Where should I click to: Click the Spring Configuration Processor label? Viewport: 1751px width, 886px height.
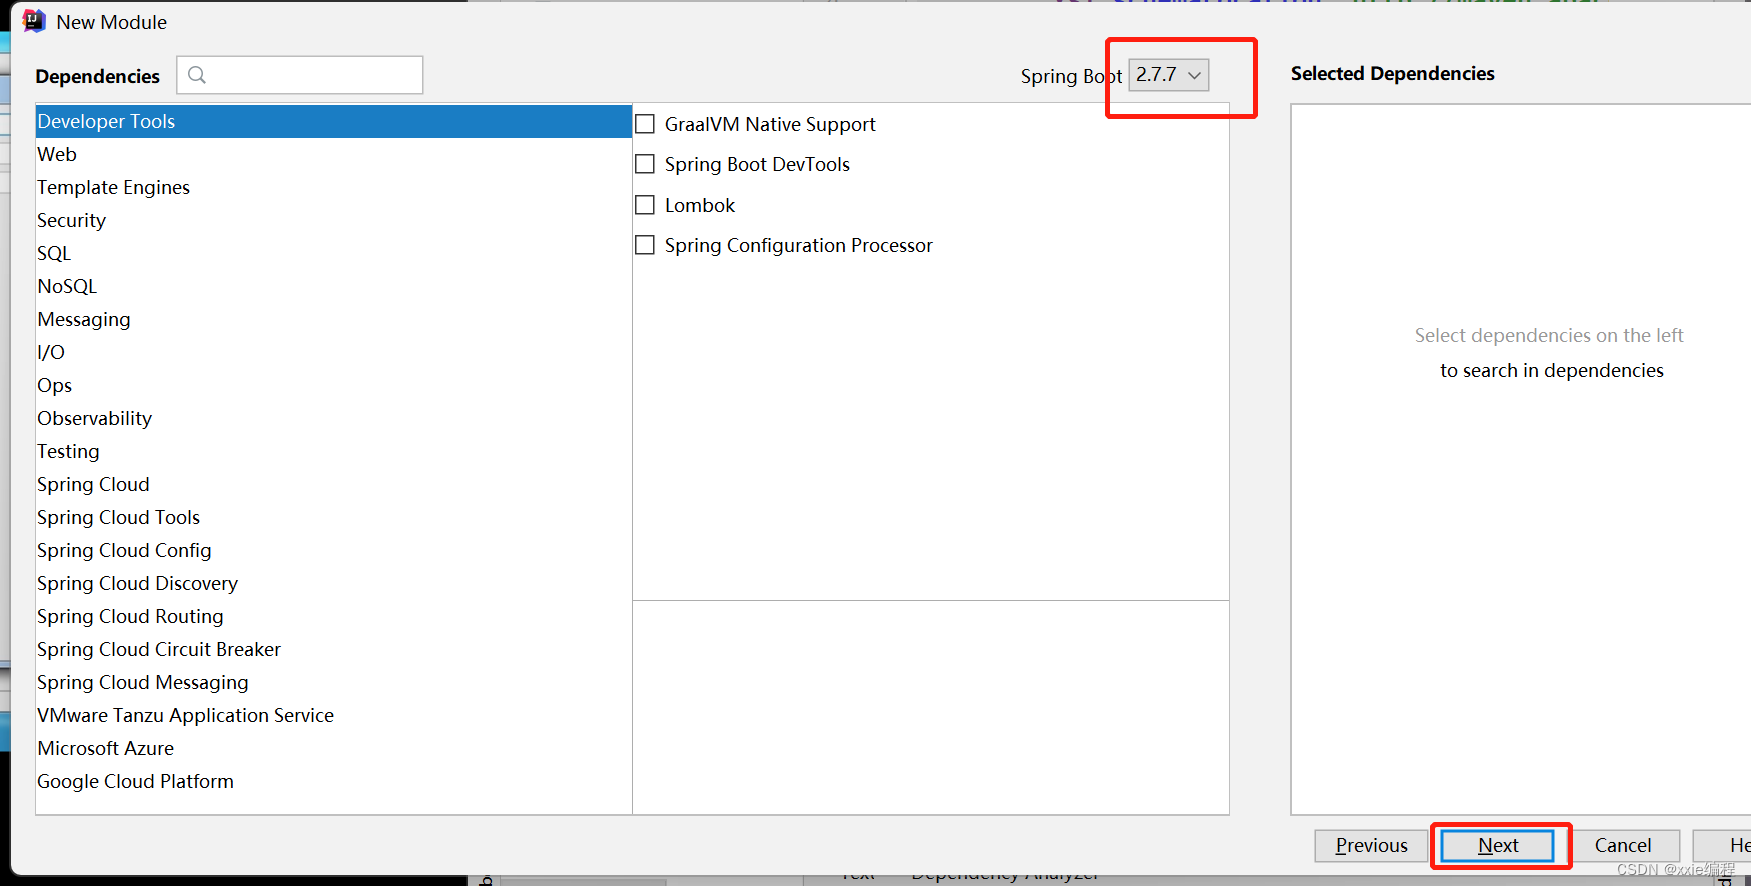pos(798,245)
